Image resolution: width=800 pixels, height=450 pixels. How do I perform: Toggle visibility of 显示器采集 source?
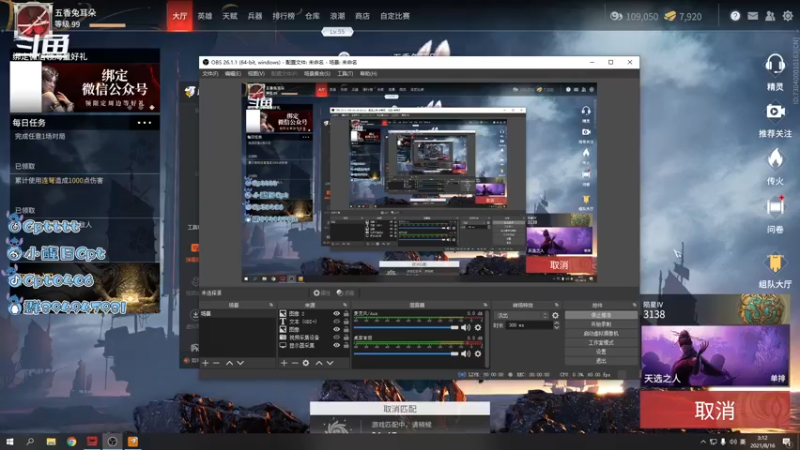336,345
